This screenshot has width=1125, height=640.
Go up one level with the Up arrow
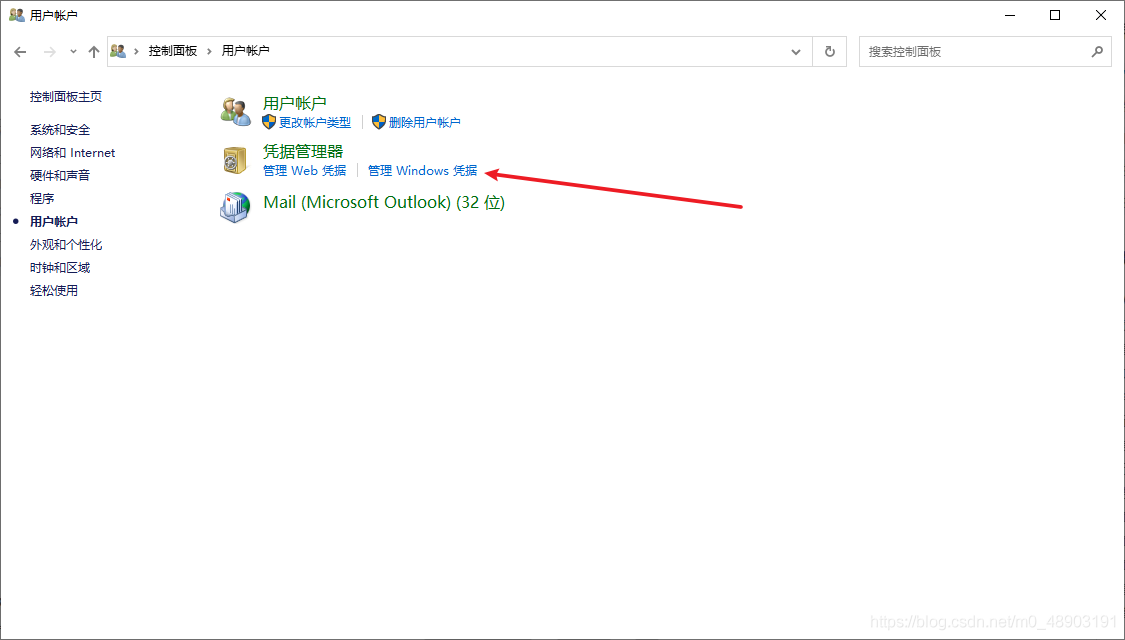tap(93, 52)
